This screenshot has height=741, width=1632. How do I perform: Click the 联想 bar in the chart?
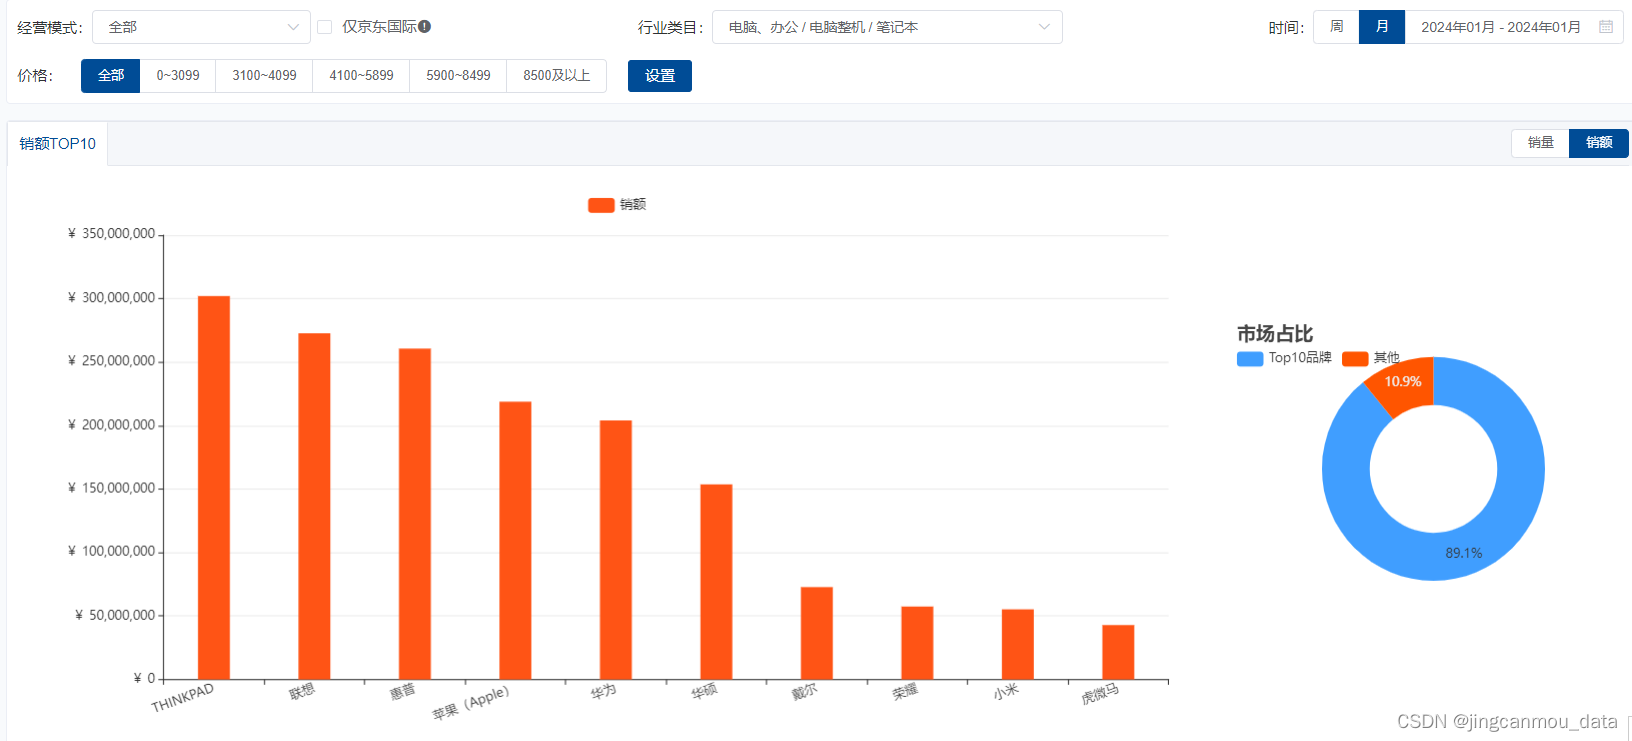pyautogui.click(x=314, y=506)
